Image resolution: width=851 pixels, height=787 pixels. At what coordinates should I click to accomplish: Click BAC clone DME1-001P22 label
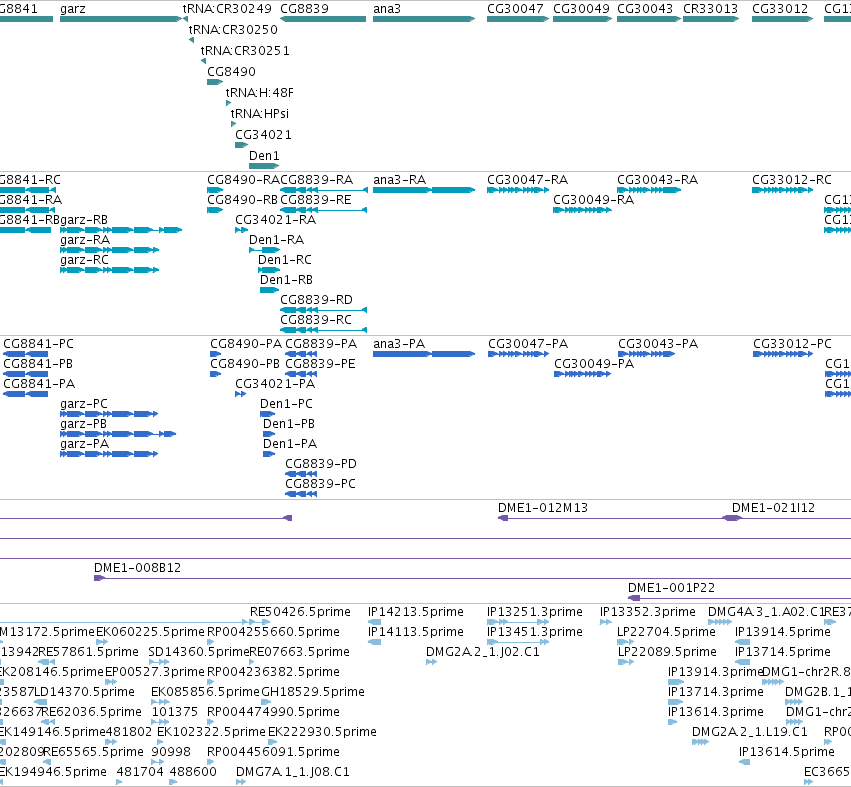click(x=671, y=588)
